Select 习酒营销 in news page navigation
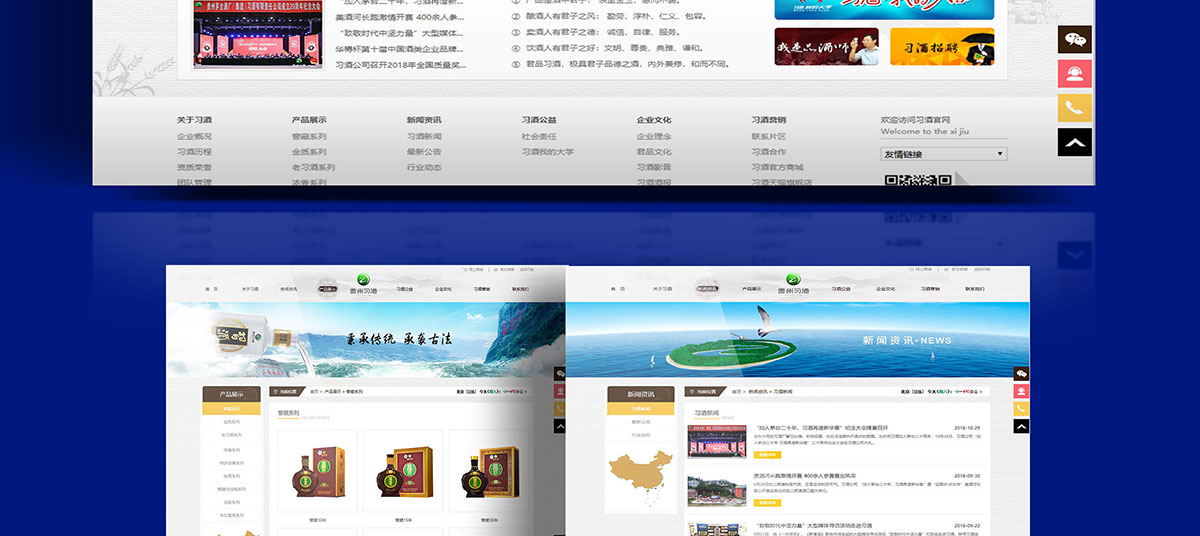This screenshot has width=1200, height=536. 930,289
